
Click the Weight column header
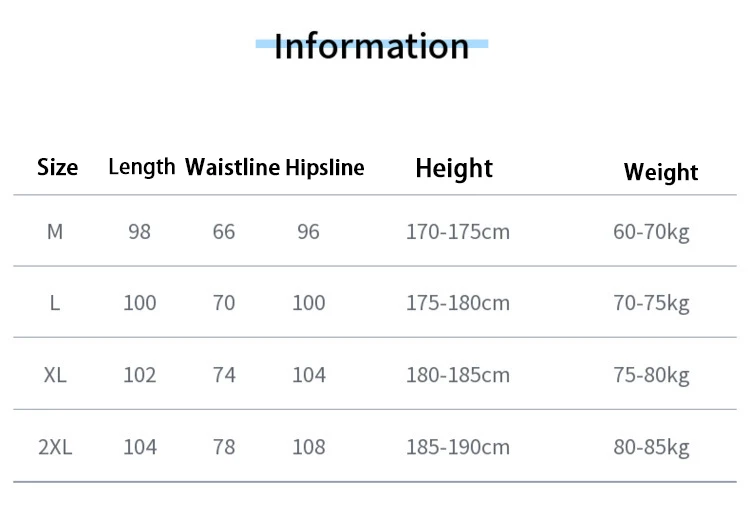661,172
